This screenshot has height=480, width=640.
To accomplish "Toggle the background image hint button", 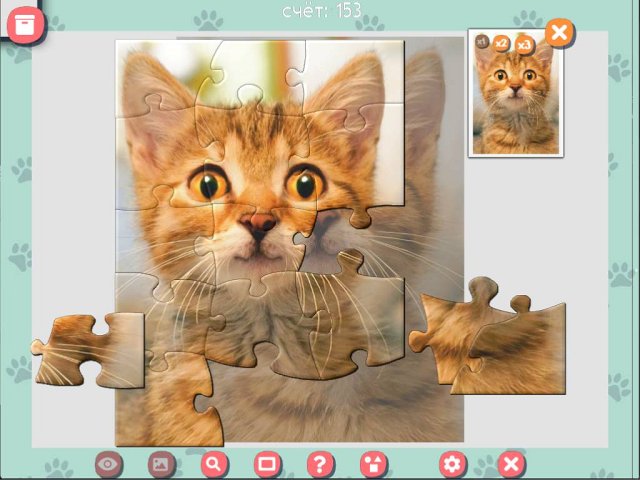I will pyautogui.click(x=161, y=464).
